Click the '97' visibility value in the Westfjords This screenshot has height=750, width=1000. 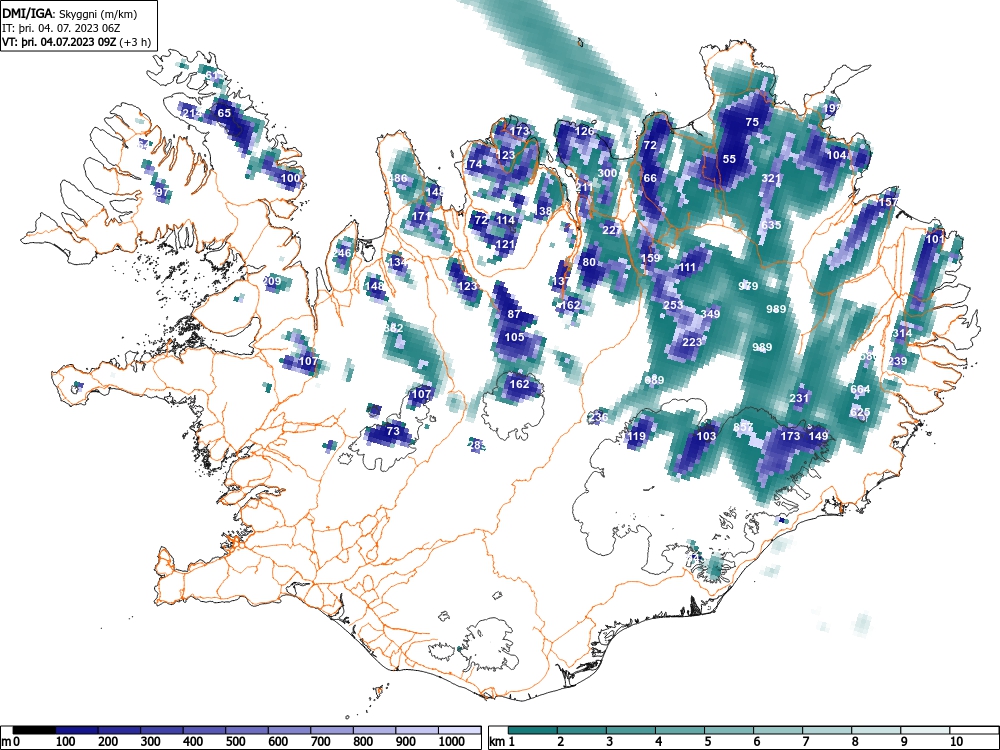pos(161,192)
